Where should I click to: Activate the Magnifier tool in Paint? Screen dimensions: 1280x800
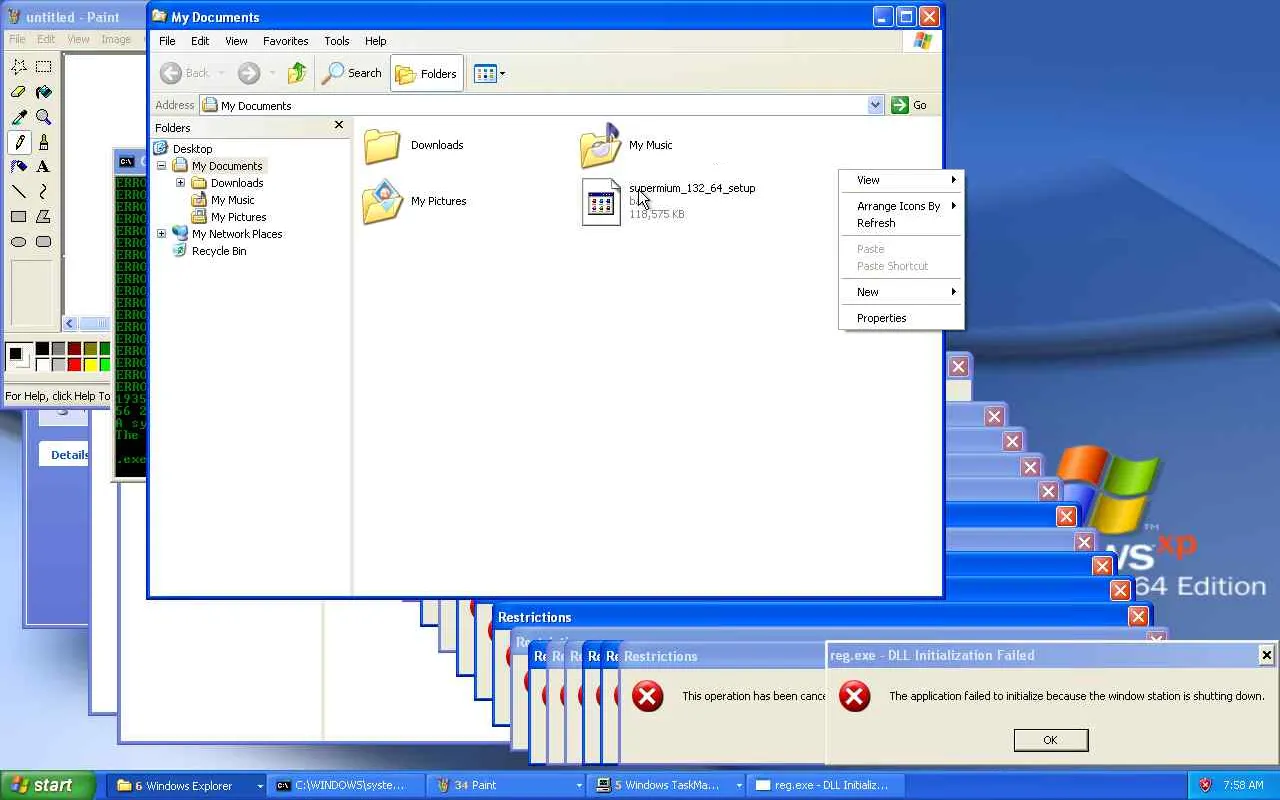[44, 117]
